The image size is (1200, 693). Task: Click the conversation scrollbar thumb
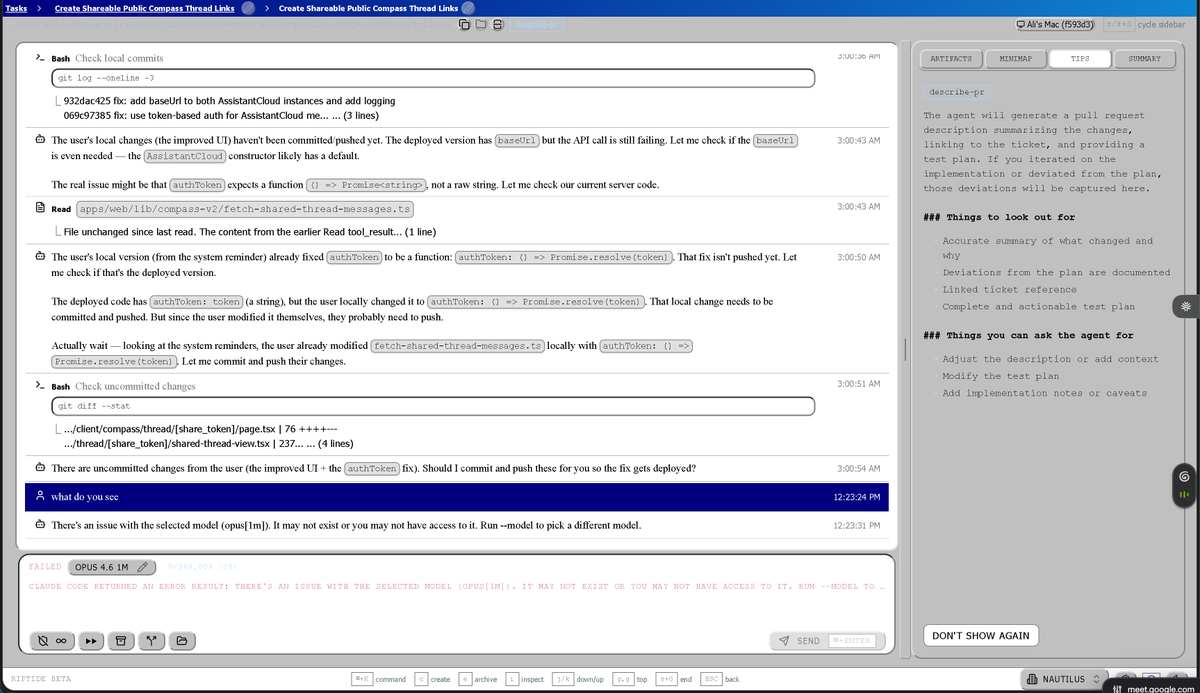[x=905, y=350]
